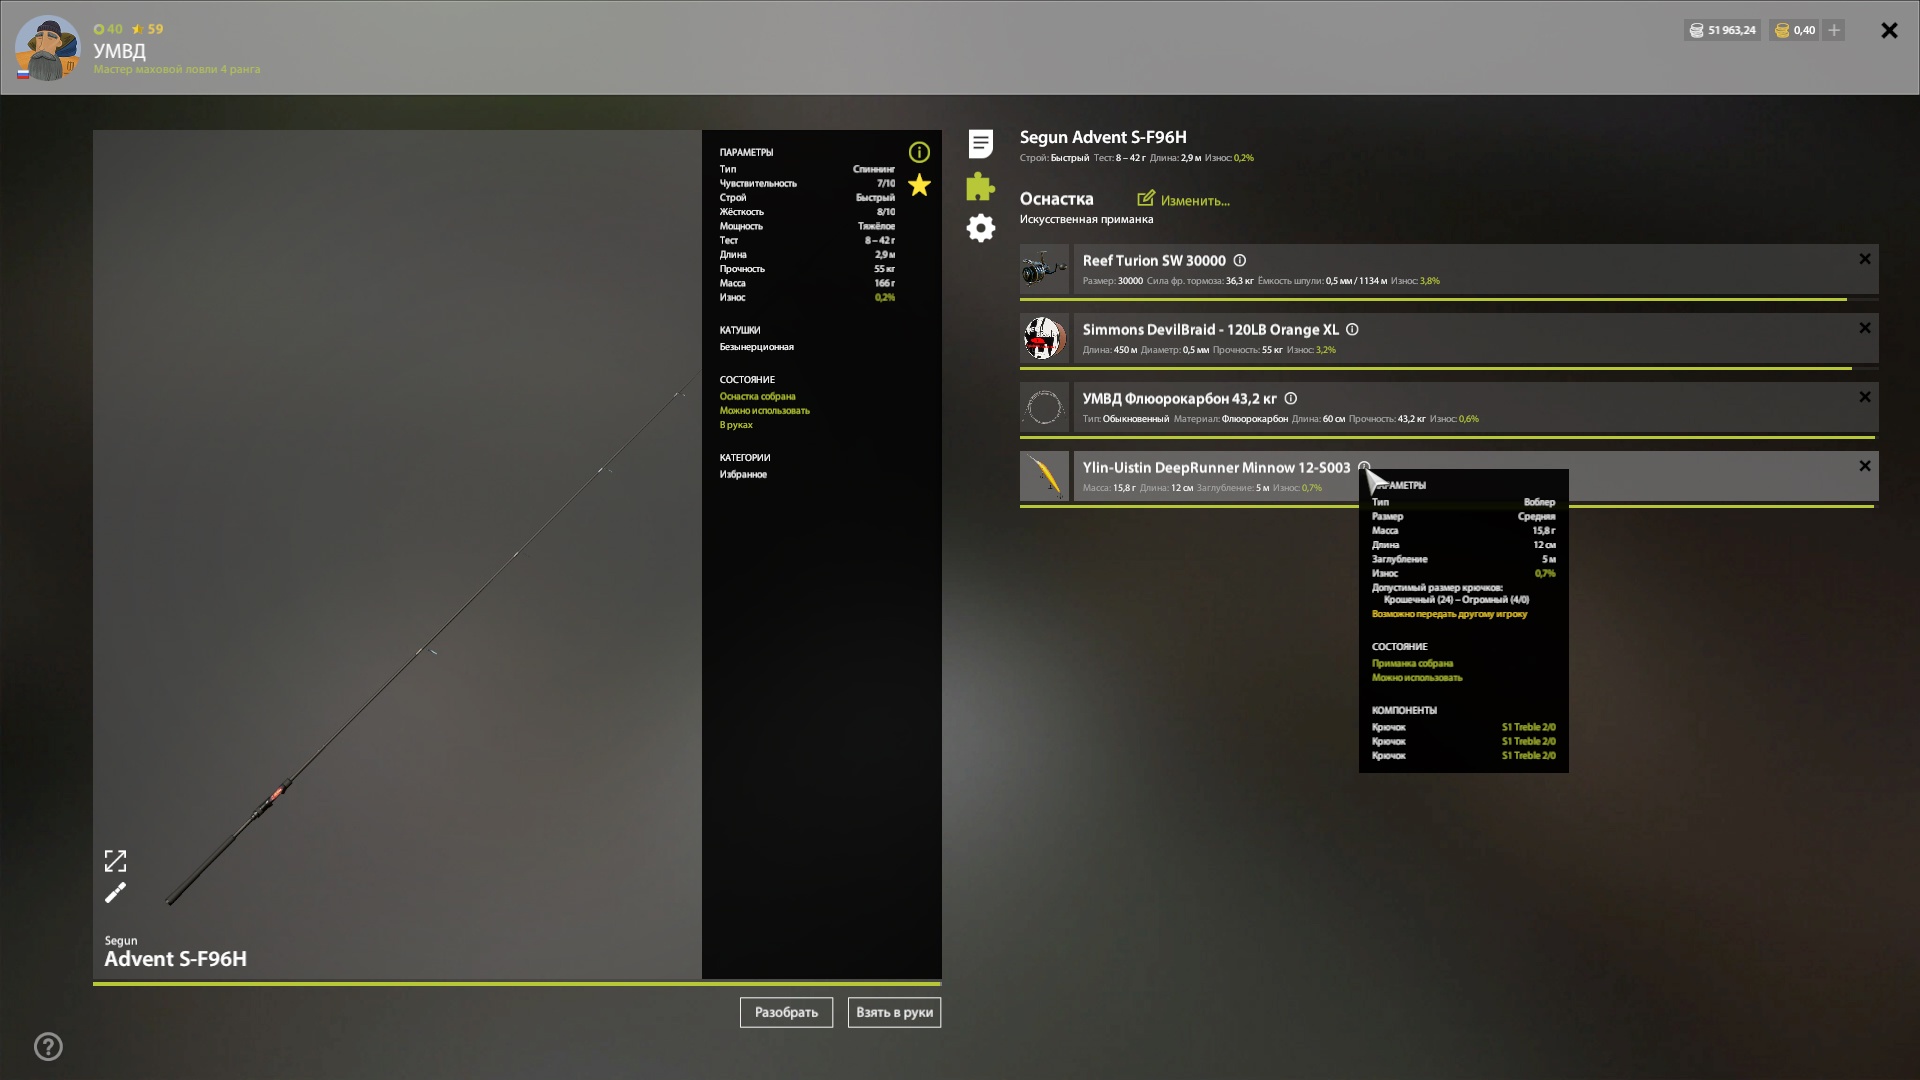Image resolution: width=1920 pixels, height=1080 pixels.
Task: Close the rod setup window
Action: tap(1889, 31)
